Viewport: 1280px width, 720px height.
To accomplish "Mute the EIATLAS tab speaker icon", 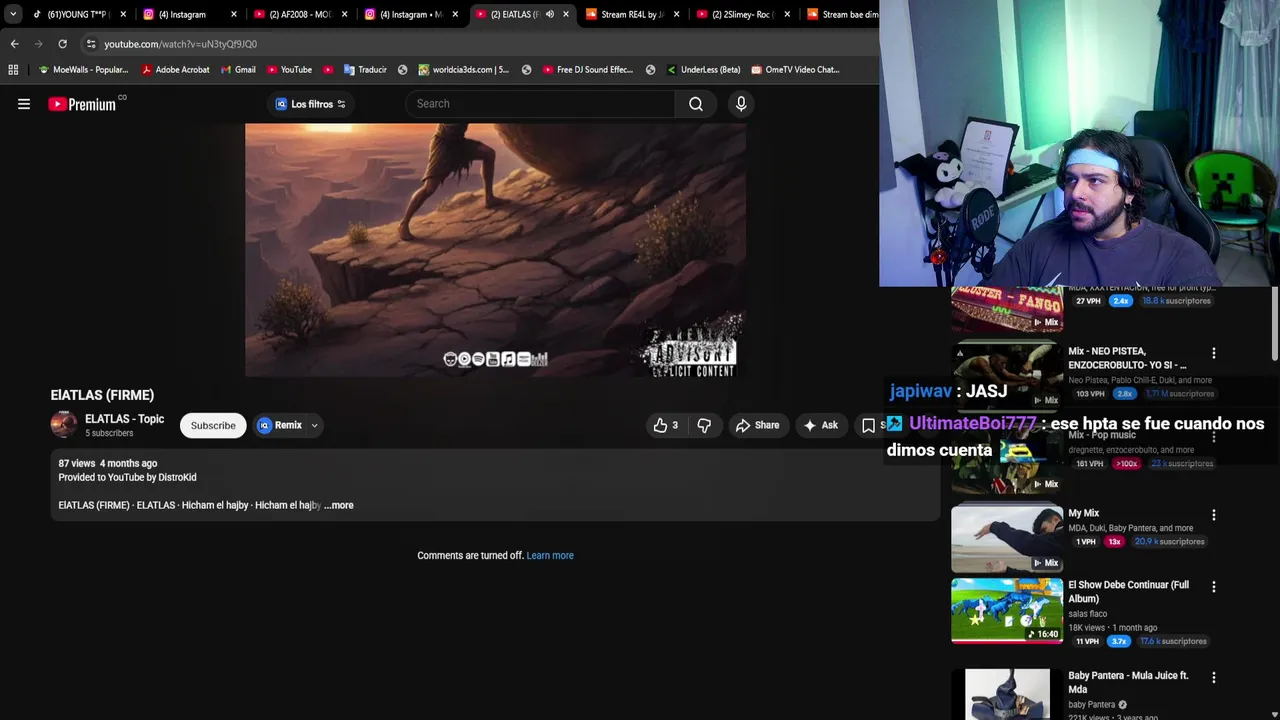I will coord(549,14).
